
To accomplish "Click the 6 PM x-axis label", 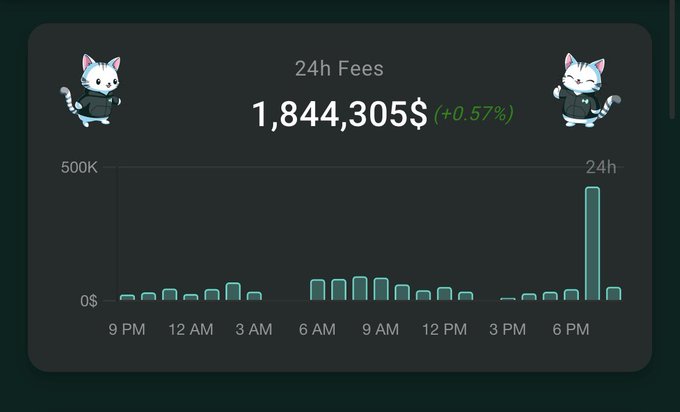I will [571, 330].
